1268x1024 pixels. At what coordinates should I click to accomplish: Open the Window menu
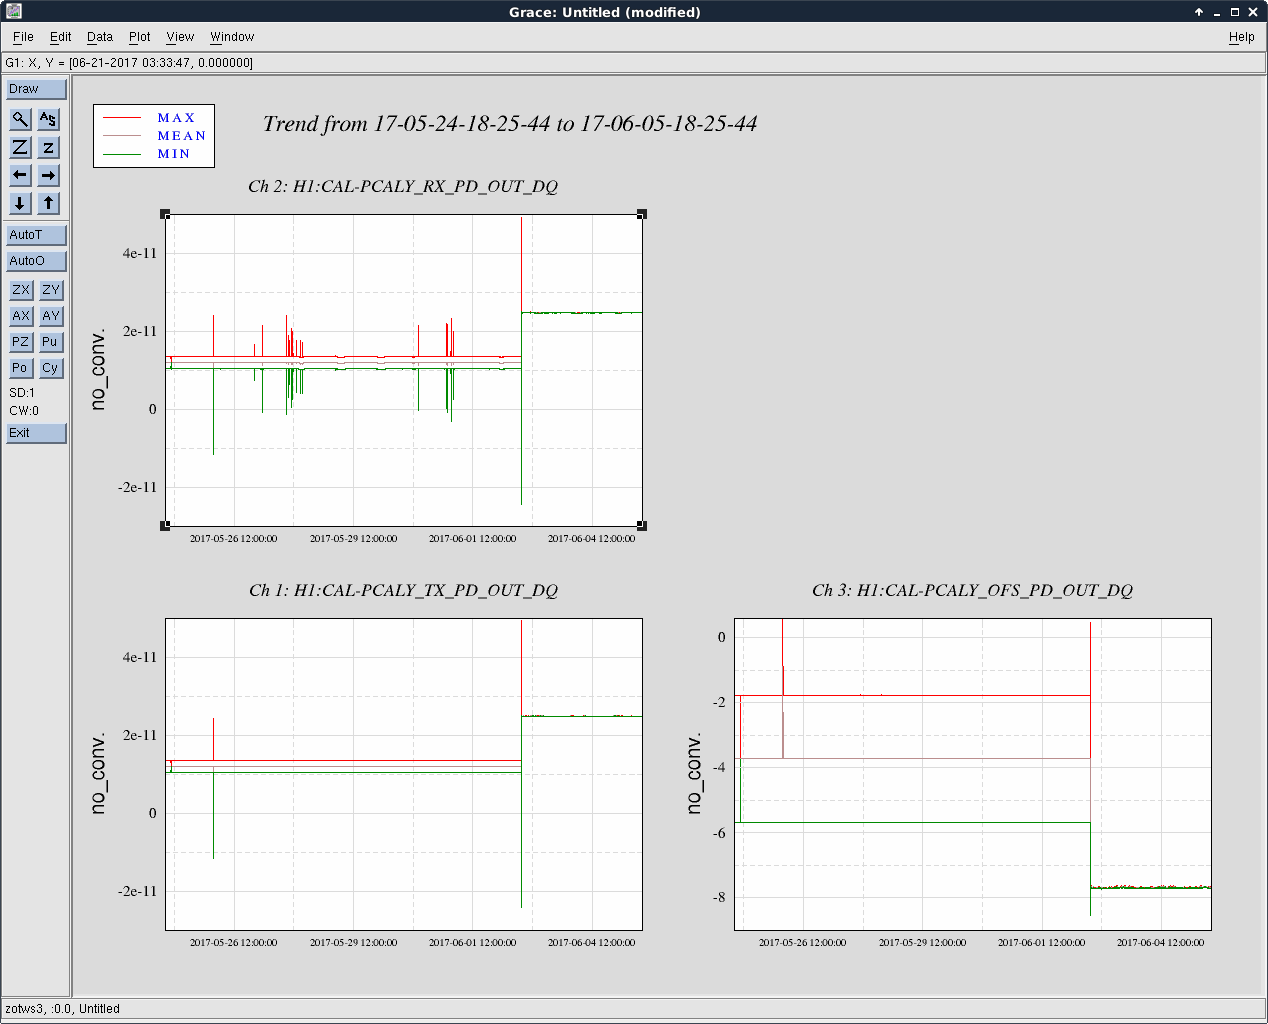(232, 37)
